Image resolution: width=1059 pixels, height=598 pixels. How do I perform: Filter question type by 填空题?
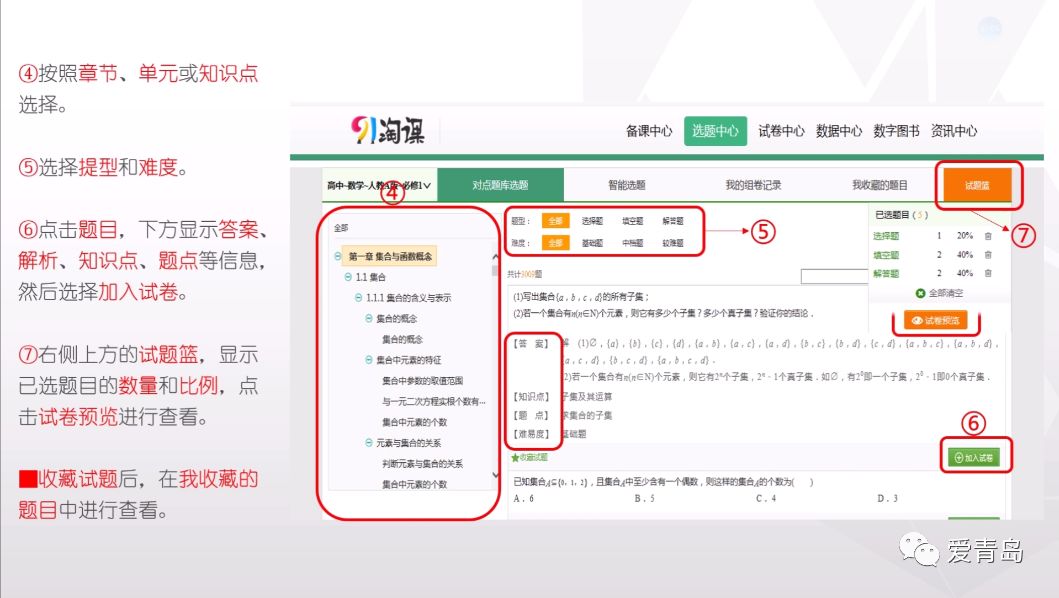point(633,221)
